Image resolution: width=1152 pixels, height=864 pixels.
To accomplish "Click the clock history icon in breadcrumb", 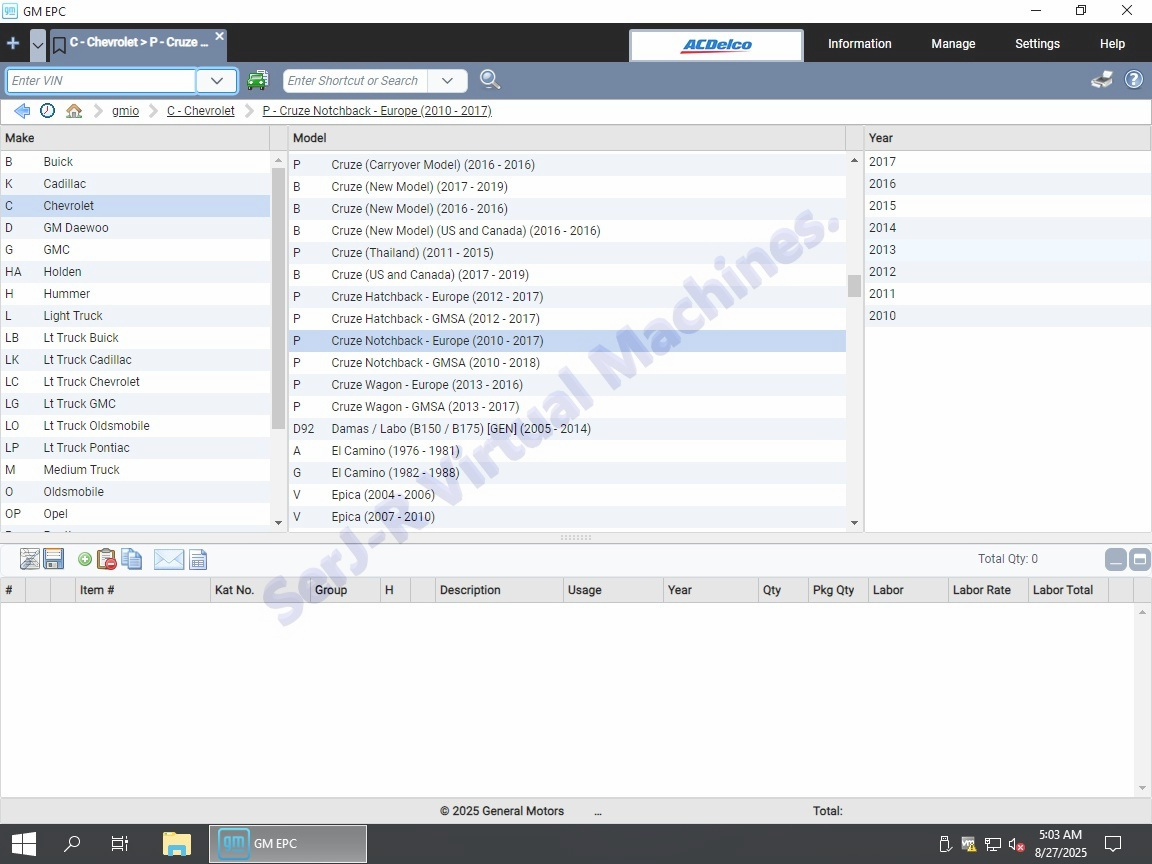I will [47, 111].
